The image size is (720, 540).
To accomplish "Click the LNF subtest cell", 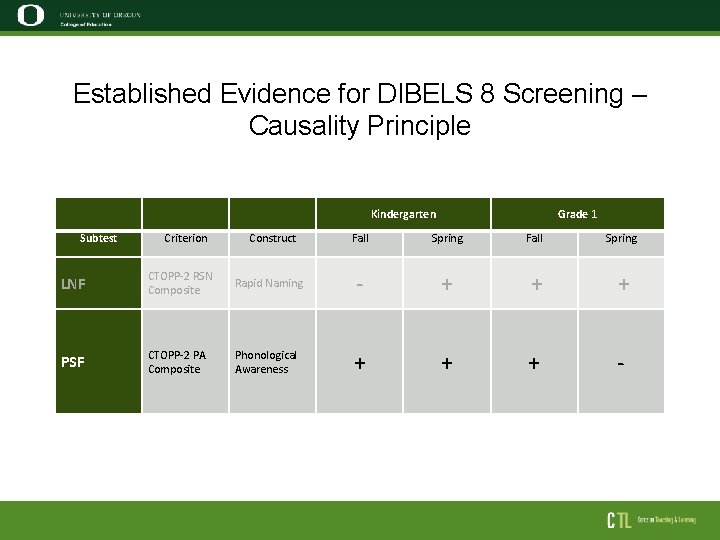I will click(98, 283).
